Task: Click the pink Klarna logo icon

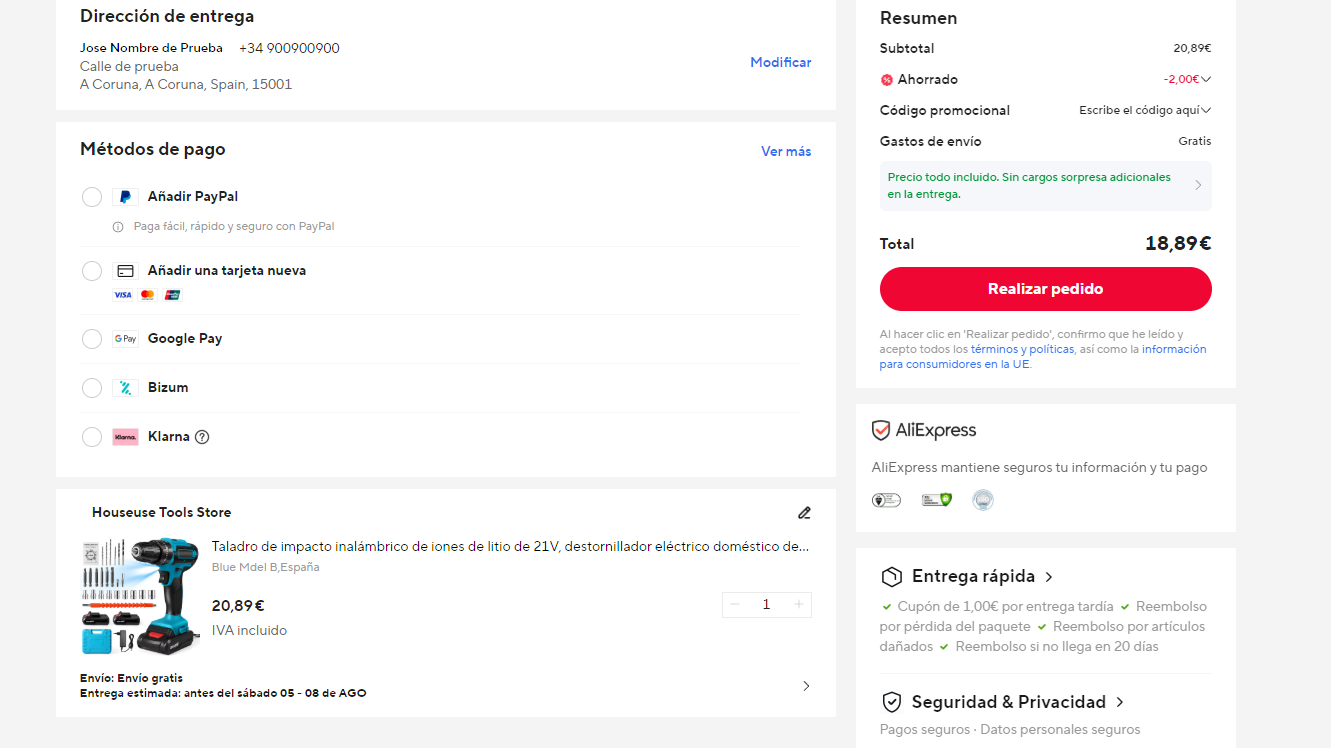Action: tap(125, 437)
